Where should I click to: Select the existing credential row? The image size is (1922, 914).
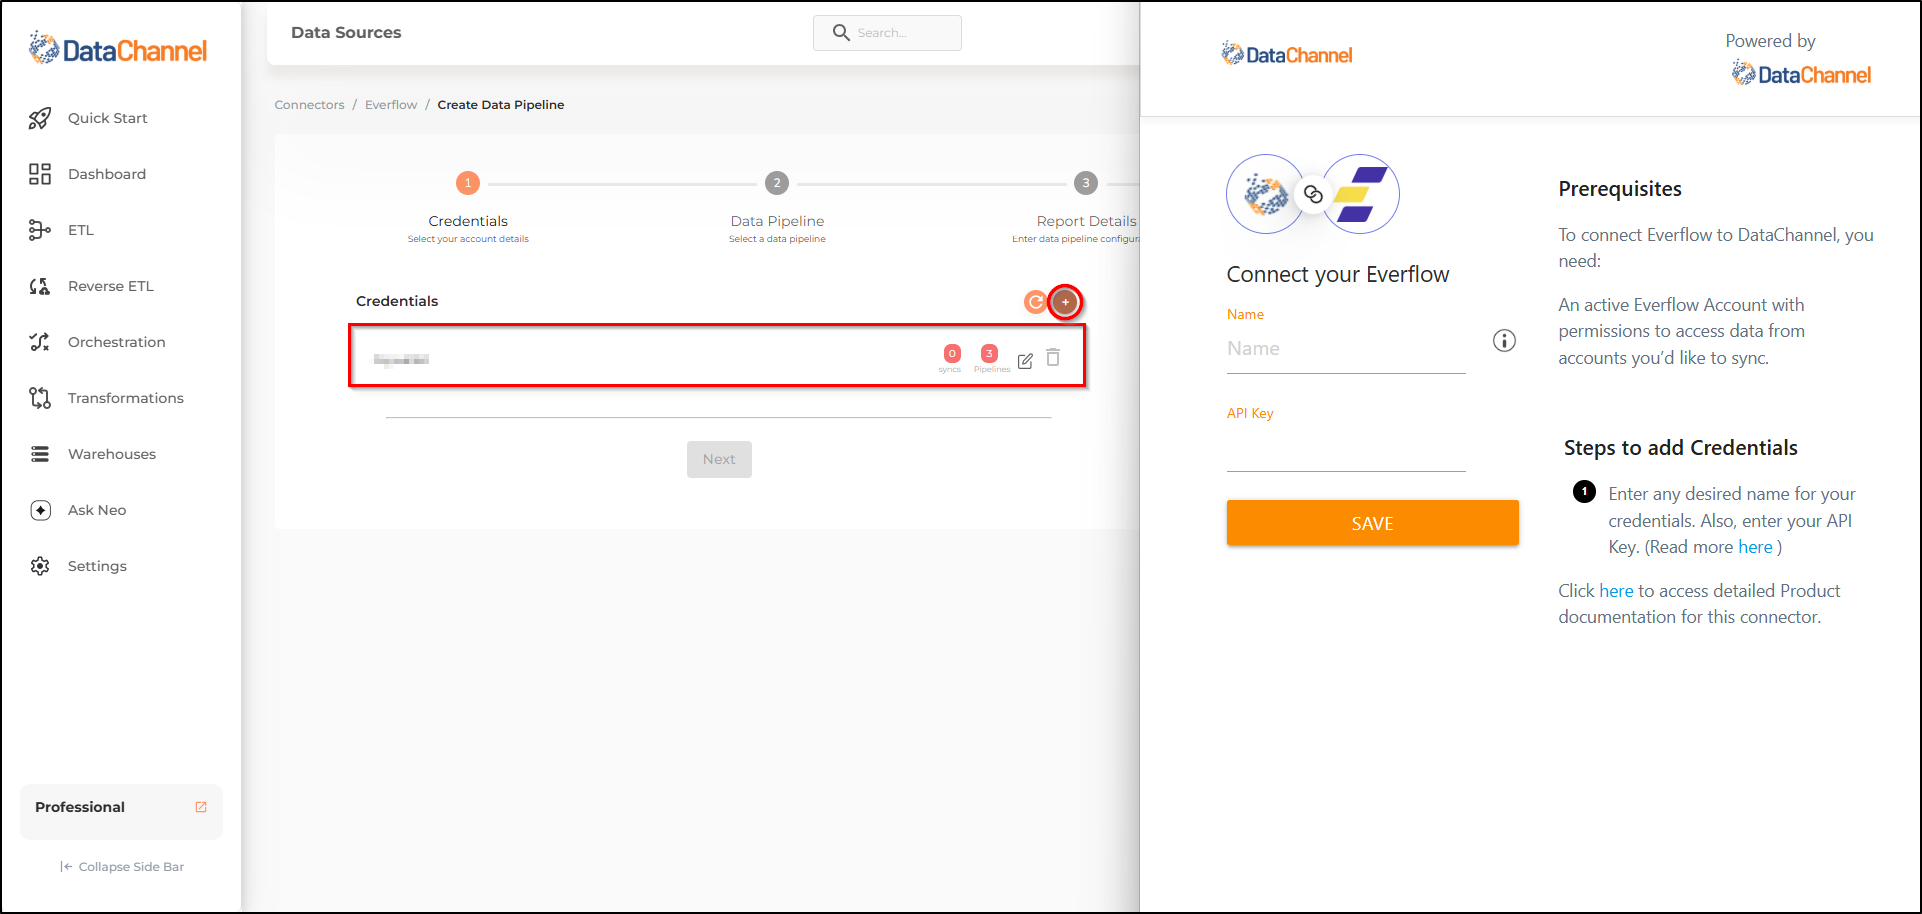click(x=717, y=356)
